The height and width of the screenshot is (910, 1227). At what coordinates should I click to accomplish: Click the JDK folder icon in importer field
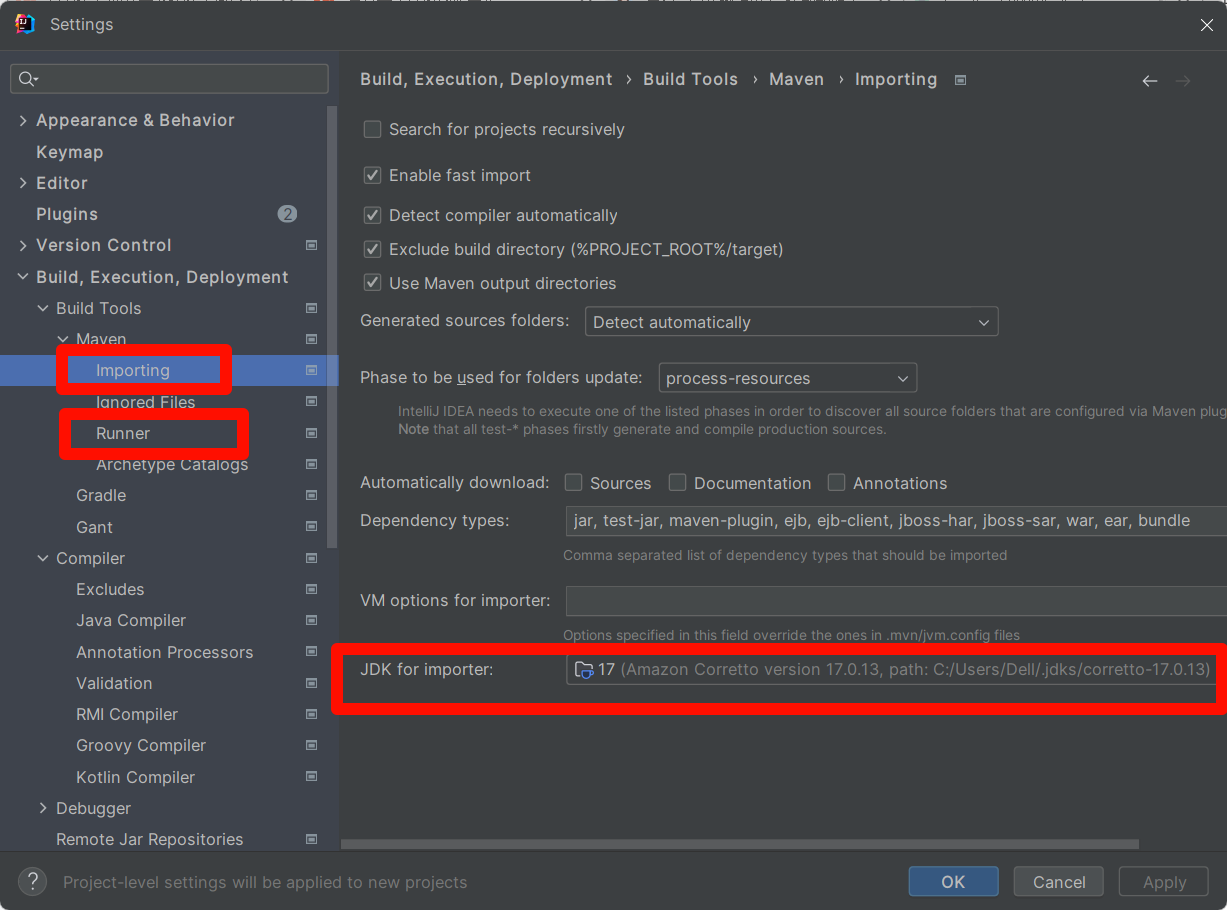(x=584, y=669)
